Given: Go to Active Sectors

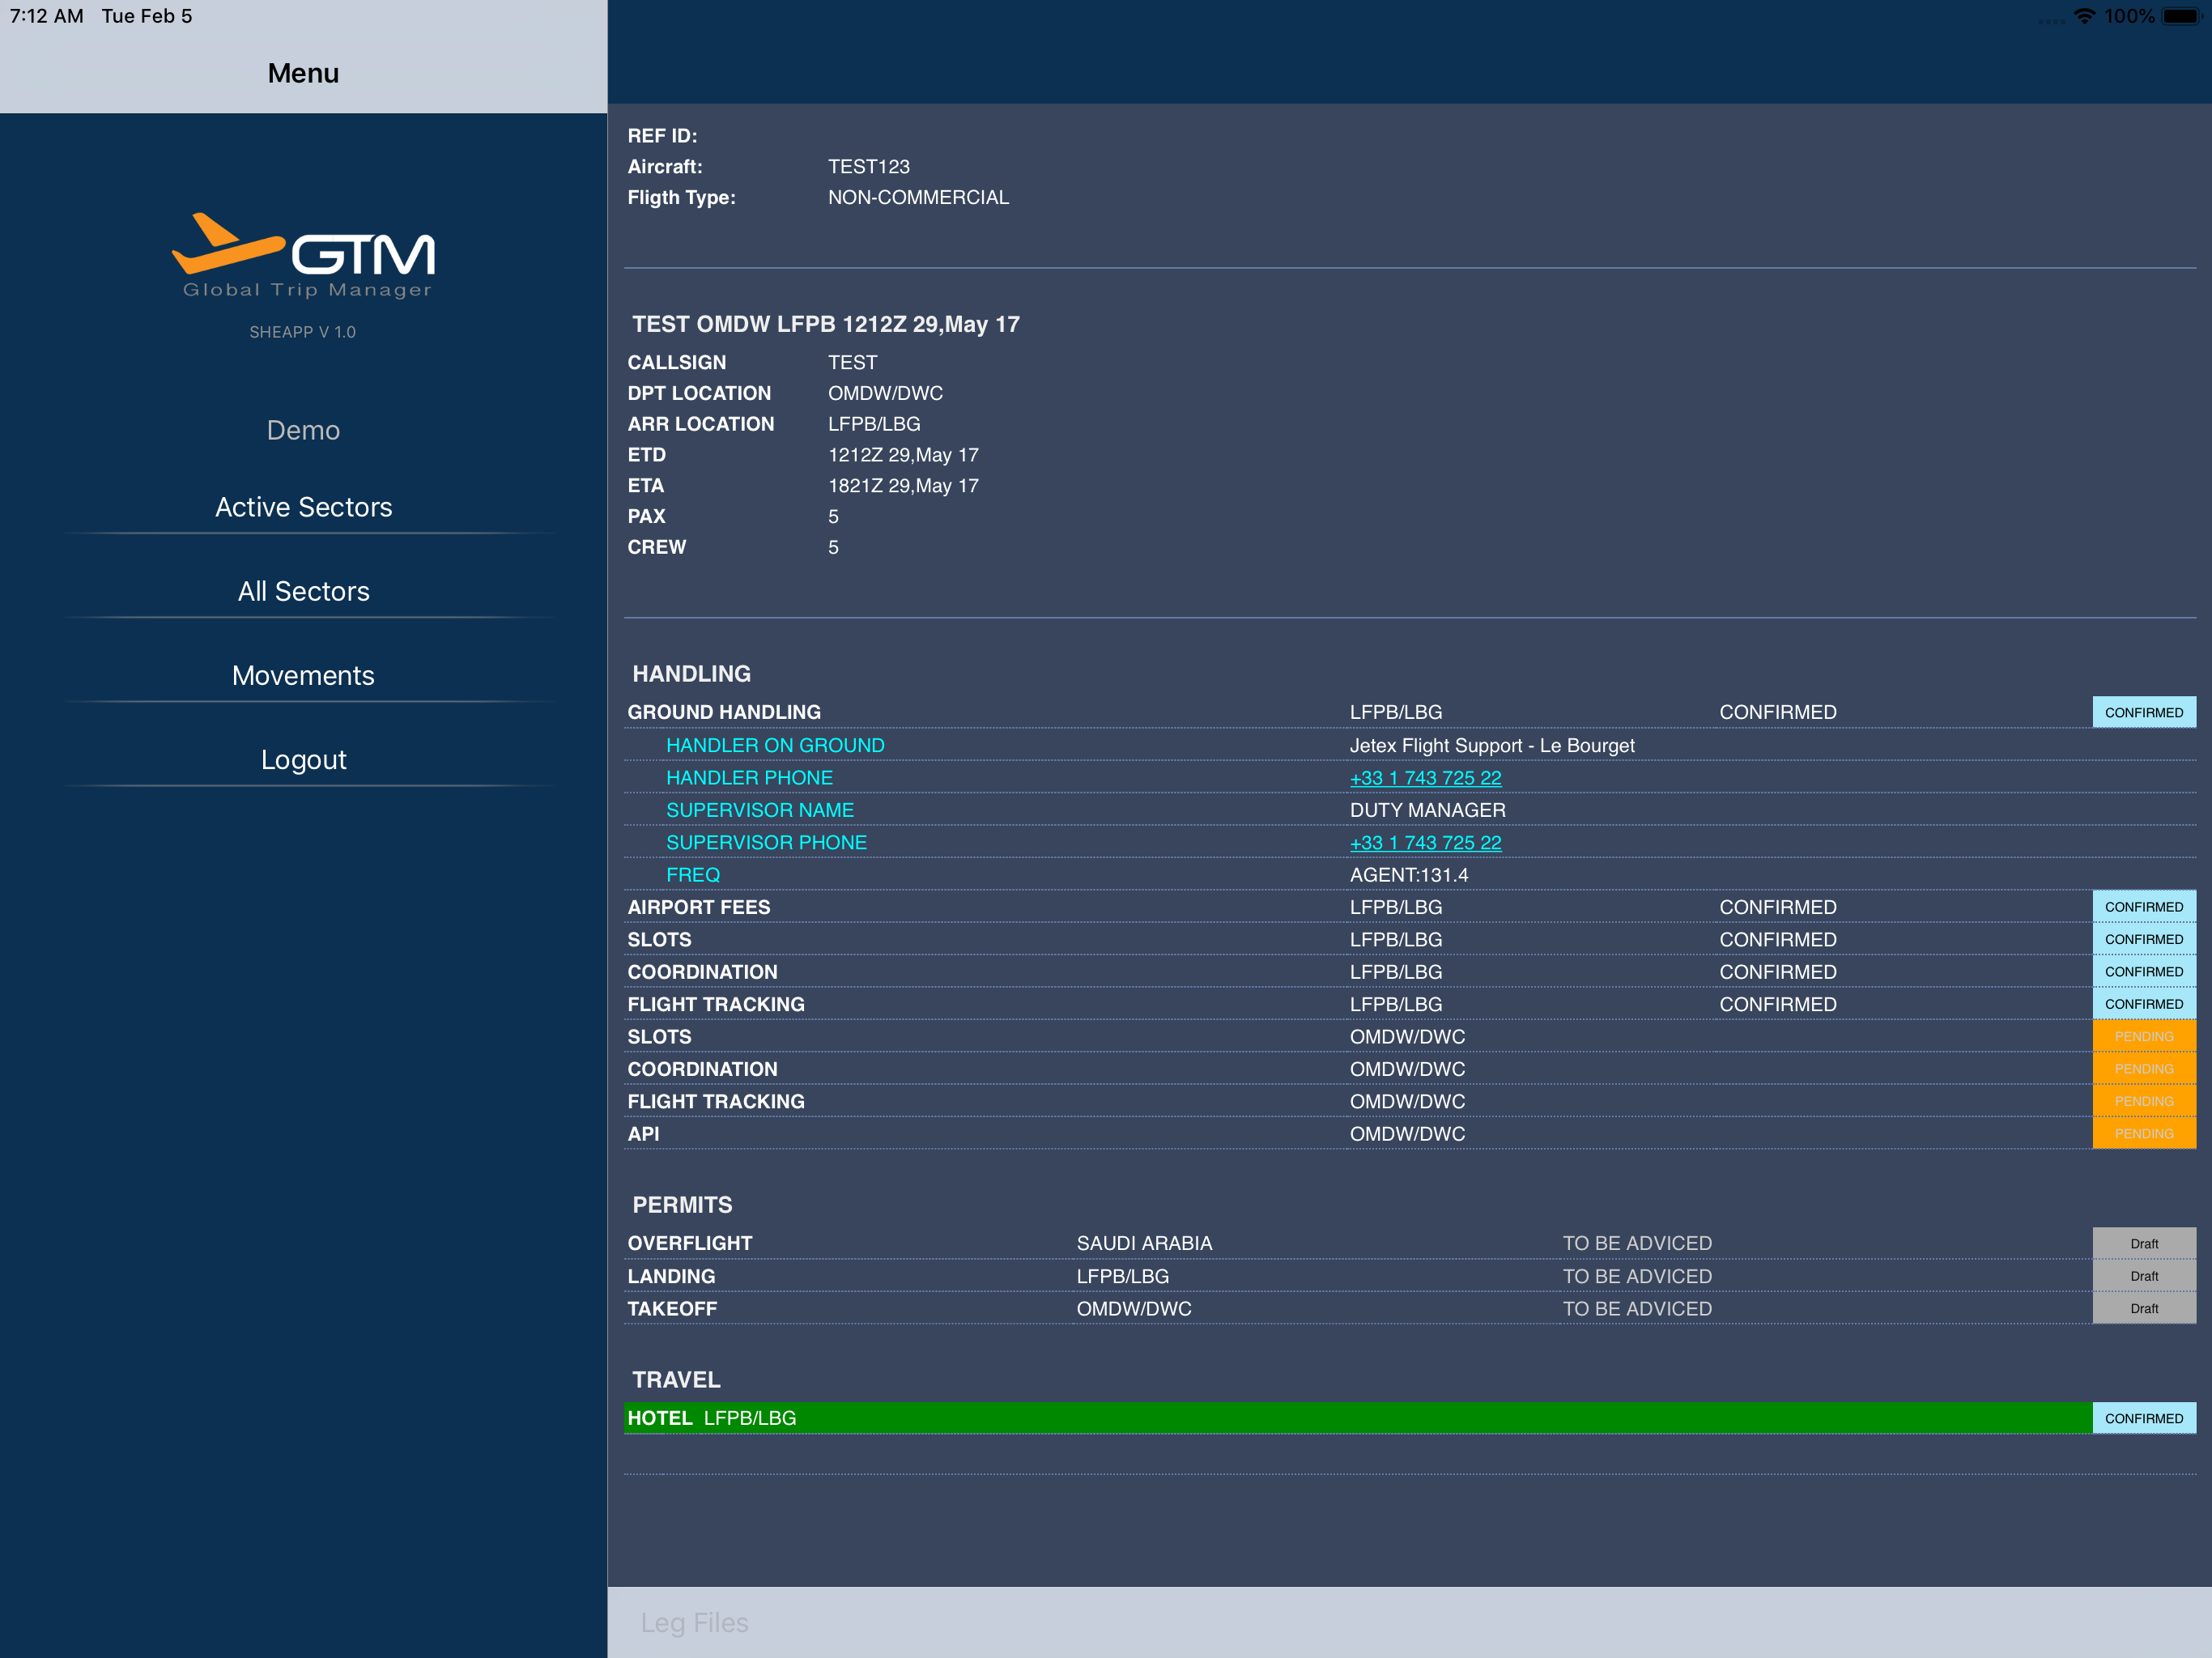Looking at the screenshot, I should click(x=303, y=507).
